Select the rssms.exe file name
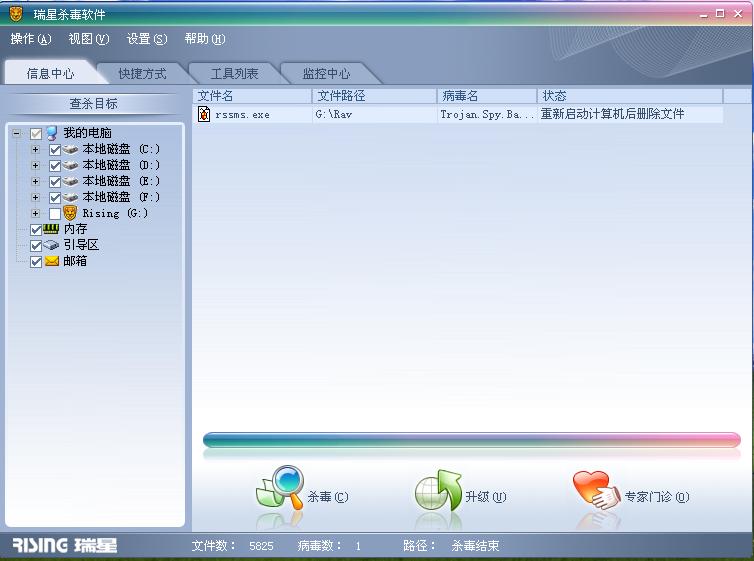The height and width of the screenshot is (561, 754). (x=242, y=115)
